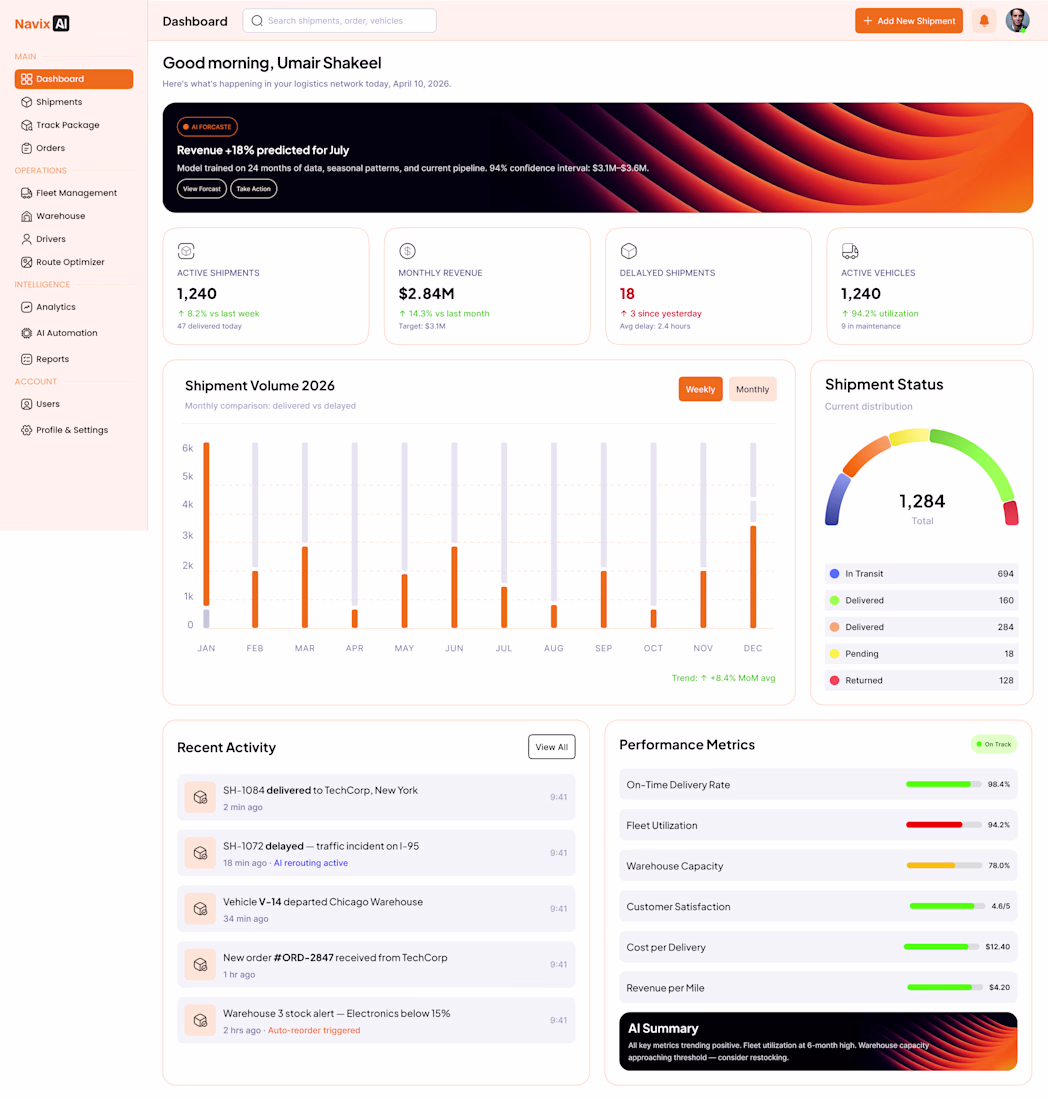Click the On-Time Delivery Rate progress bar

tap(943, 784)
